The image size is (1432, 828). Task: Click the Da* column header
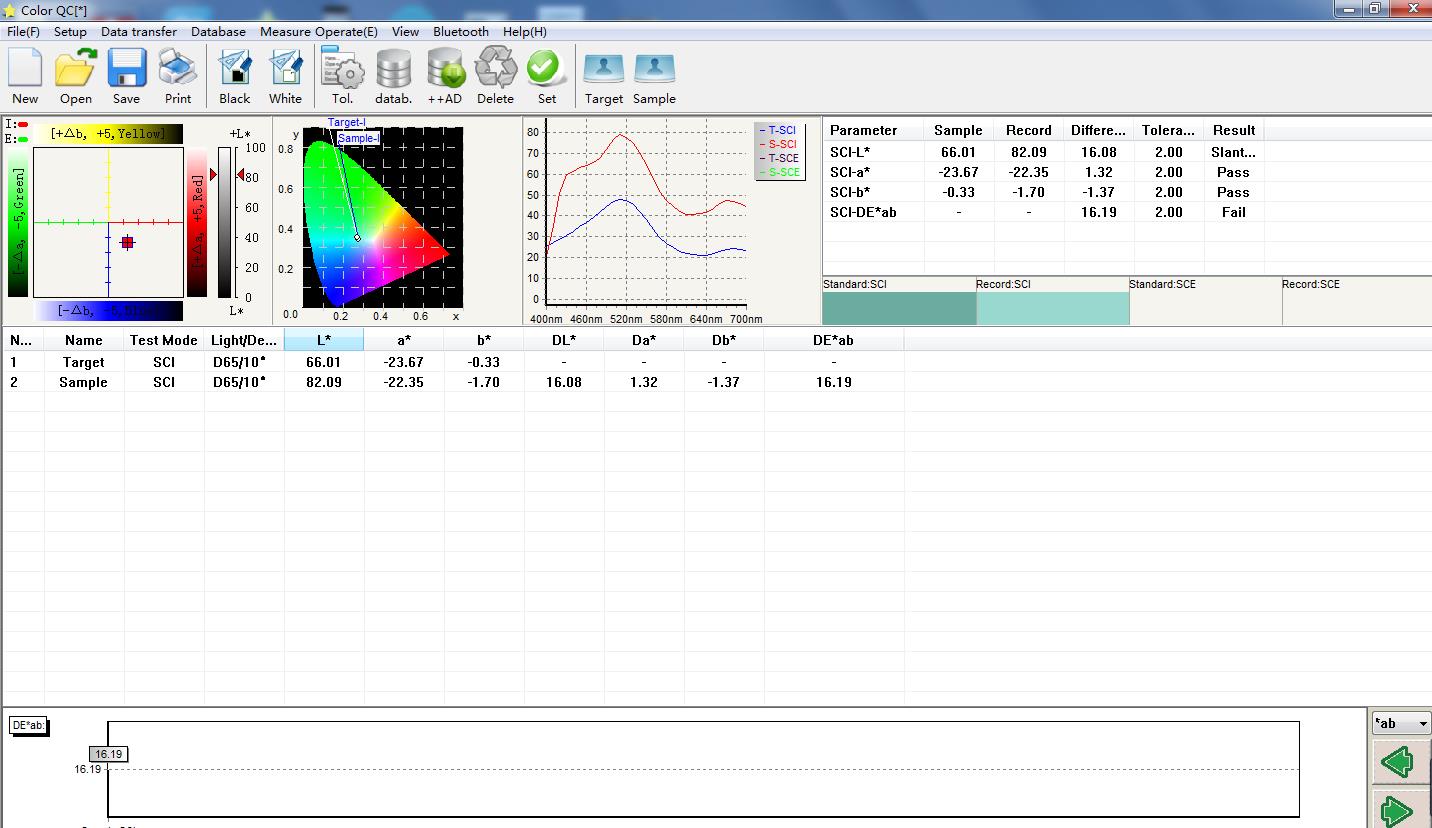coord(644,340)
